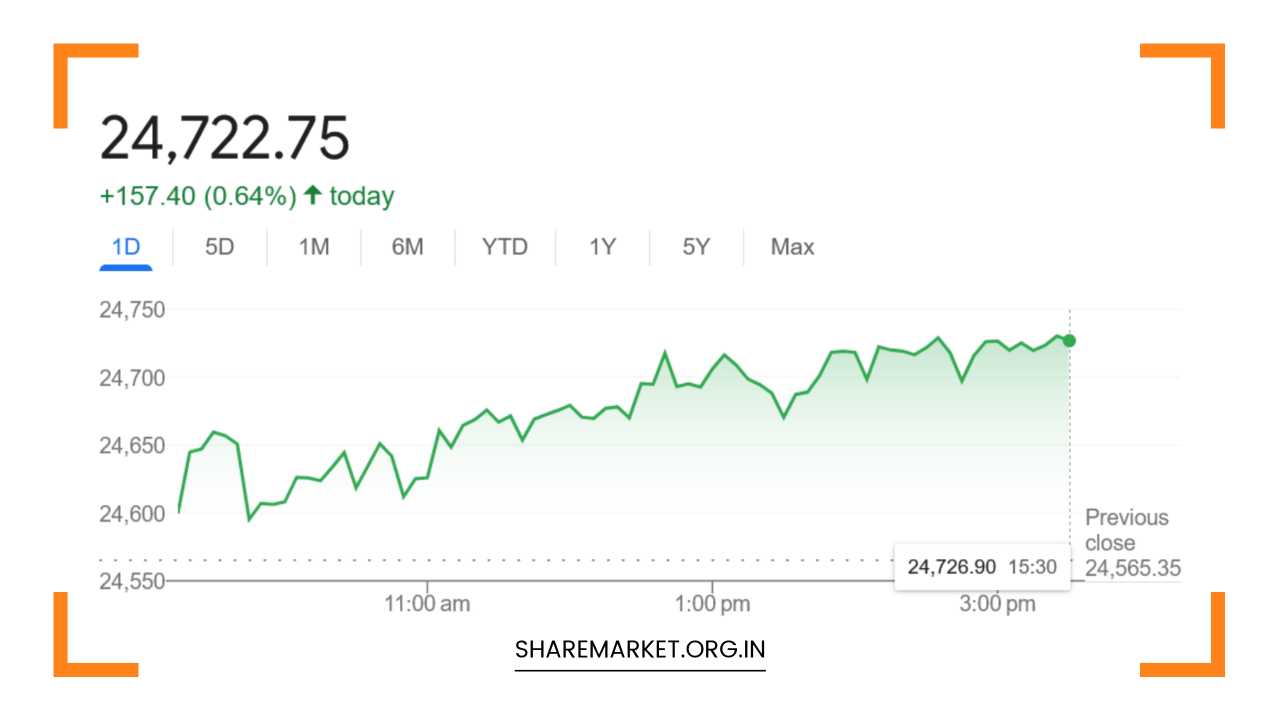Select the green data point marker on chart
The width and height of the screenshot is (1280, 720).
coord(1068,341)
